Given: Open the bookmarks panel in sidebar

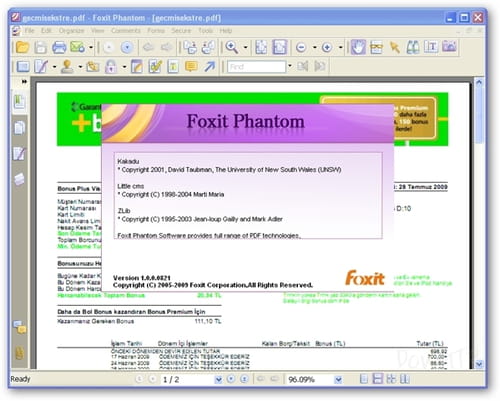Looking at the screenshot, I should tap(19, 102).
